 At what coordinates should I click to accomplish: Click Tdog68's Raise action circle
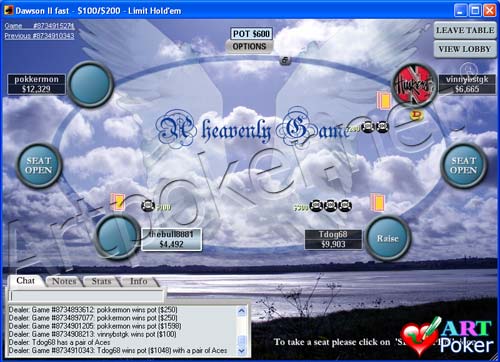point(388,238)
